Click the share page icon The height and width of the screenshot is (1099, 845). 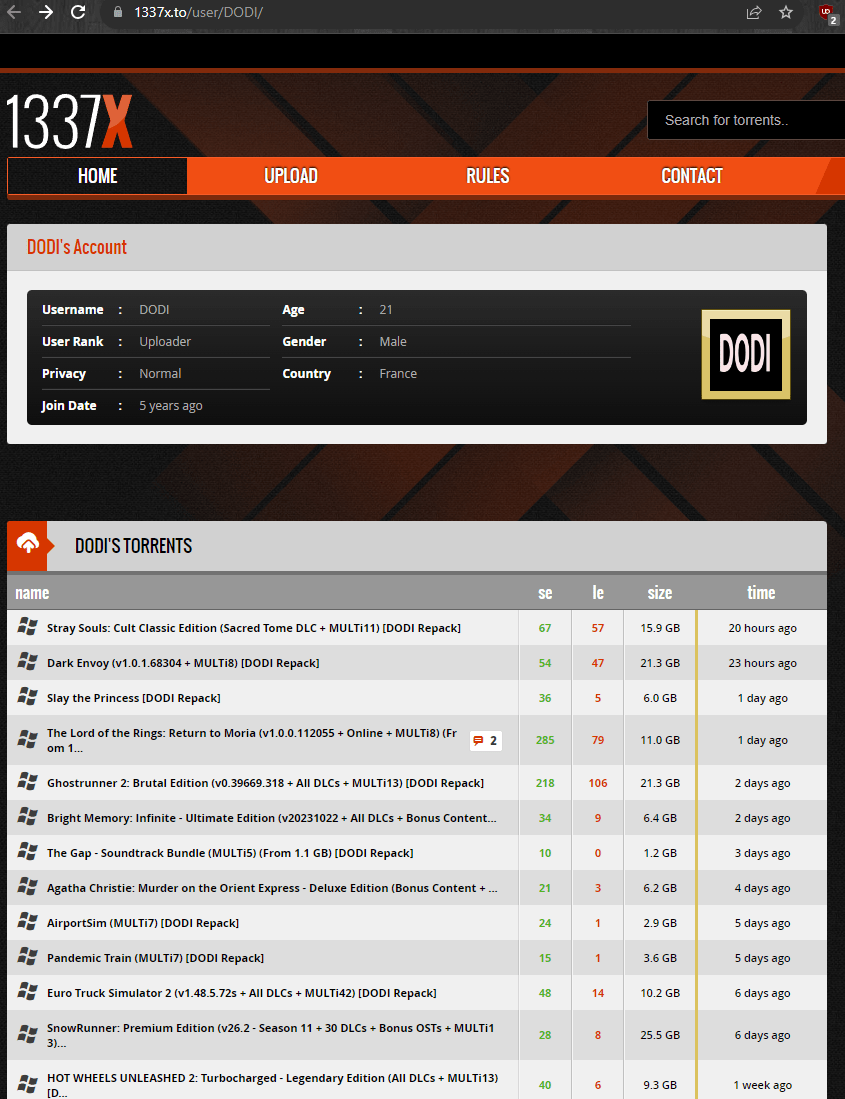point(754,12)
